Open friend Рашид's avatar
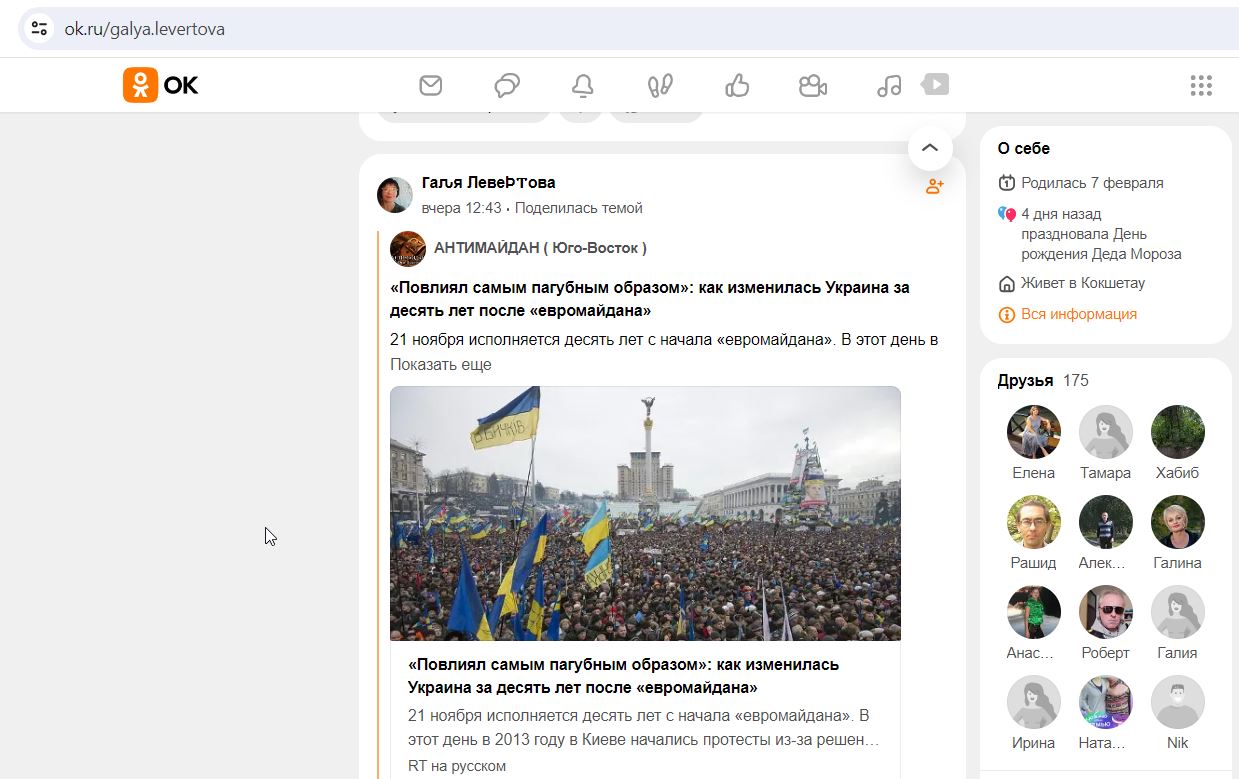The width and height of the screenshot is (1239, 779). point(1034,522)
